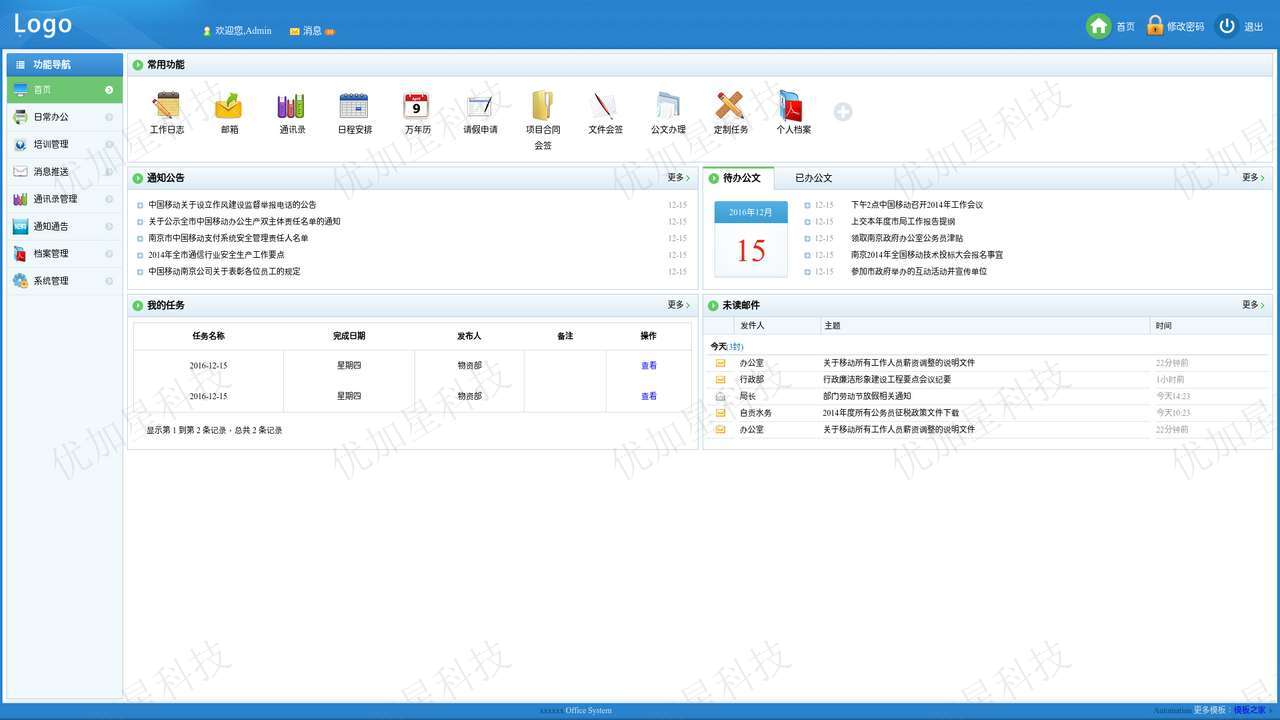
Task: Click the 退出 logout power icon
Action: point(1226,27)
